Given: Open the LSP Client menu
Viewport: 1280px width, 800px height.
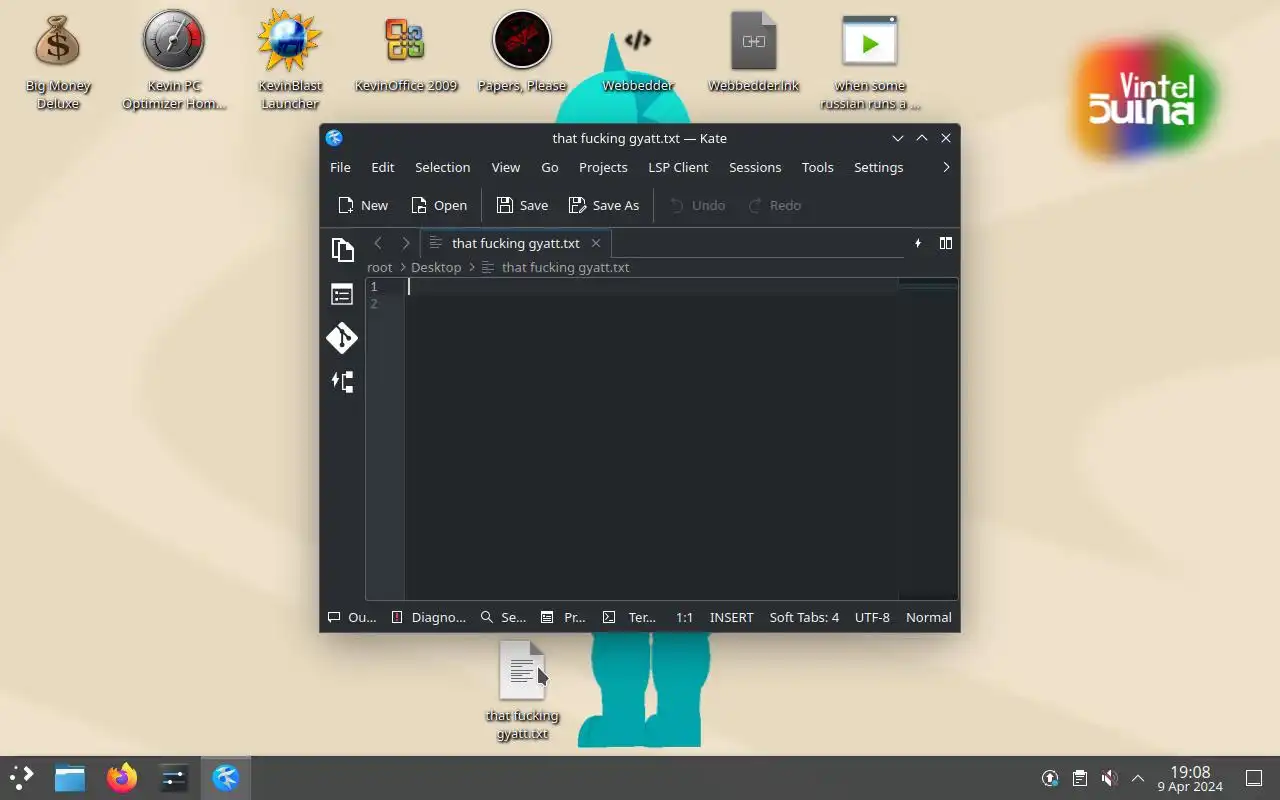Looking at the screenshot, I should tap(678, 167).
